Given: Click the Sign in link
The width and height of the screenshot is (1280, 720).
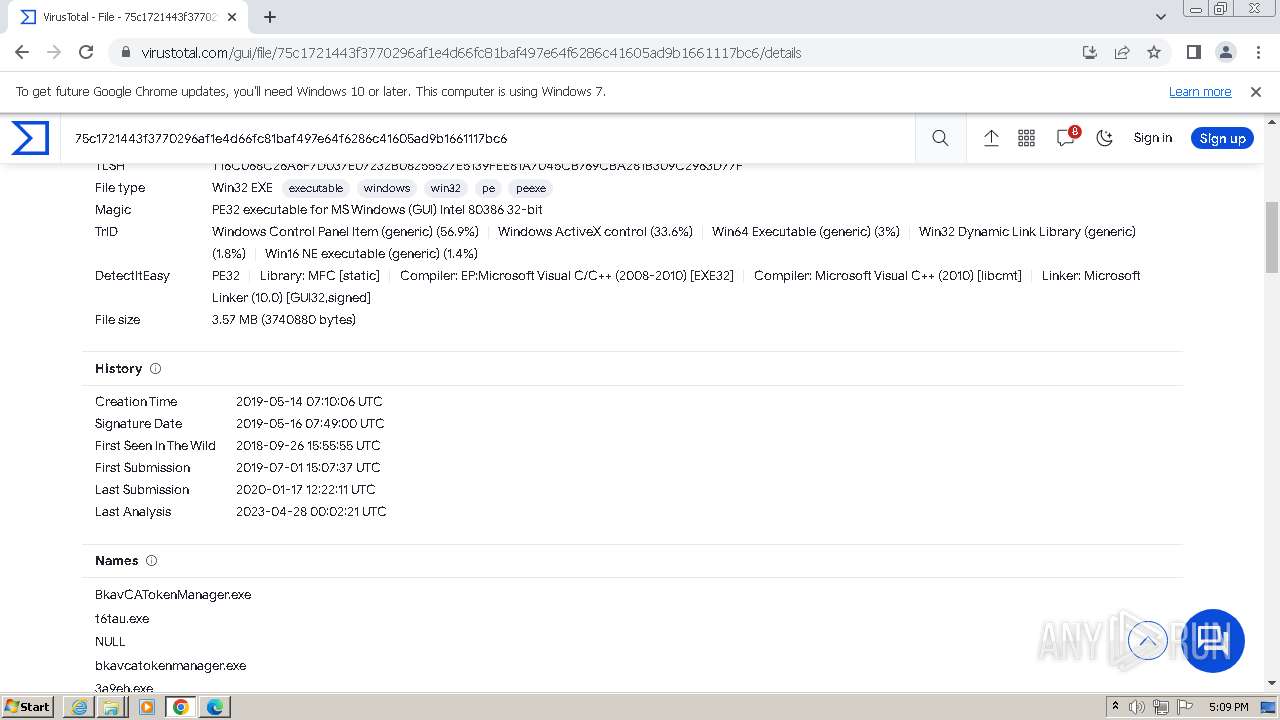Looking at the screenshot, I should (1152, 138).
